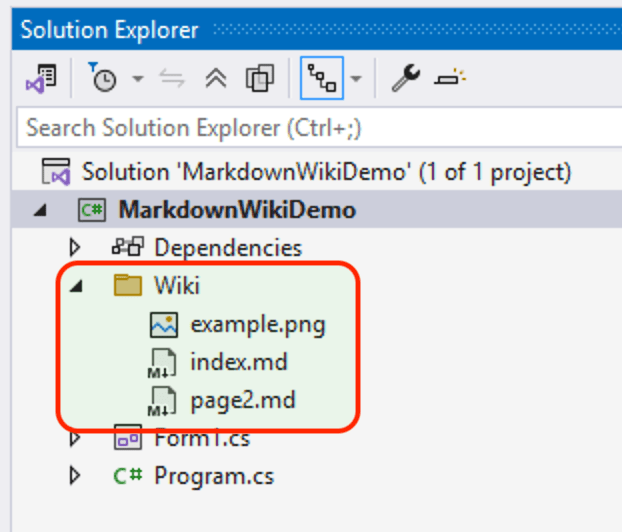Collapse the Wiki folder arrow
Image resolution: width=622 pixels, height=532 pixels.
(74, 286)
